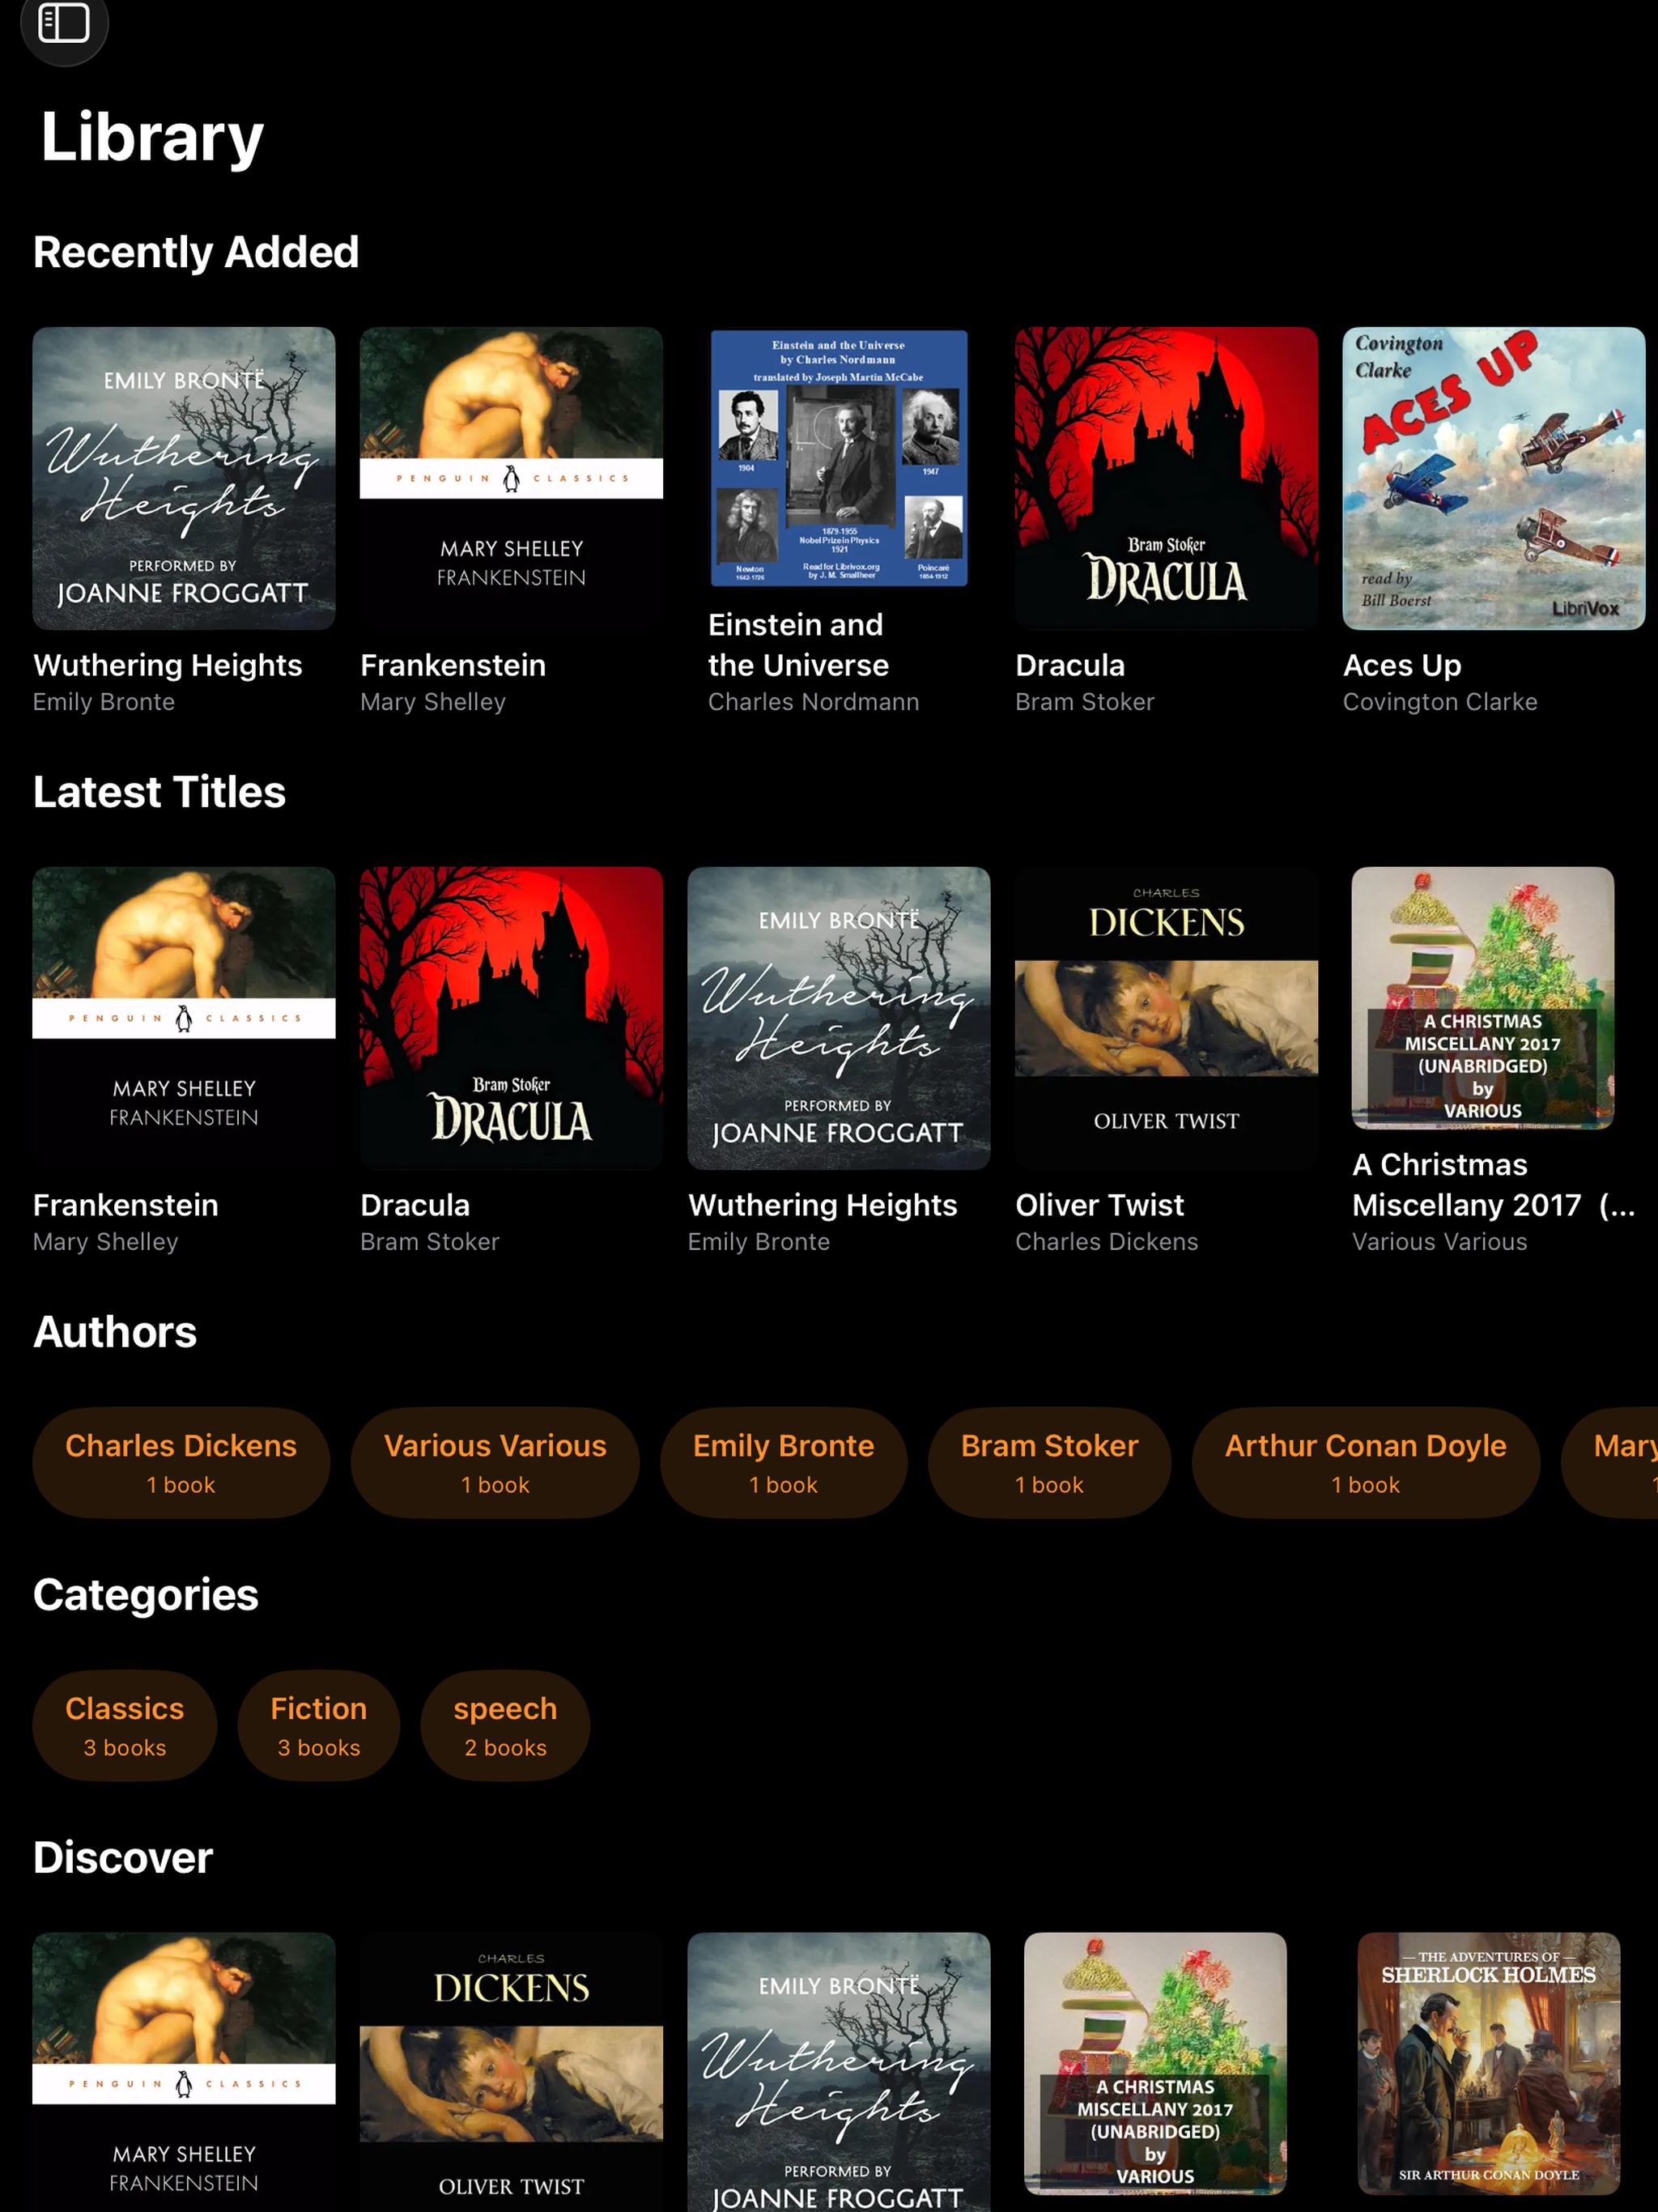Click the 'Charles Nordmann' author text
This screenshot has width=1658, height=2212.
click(x=814, y=702)
